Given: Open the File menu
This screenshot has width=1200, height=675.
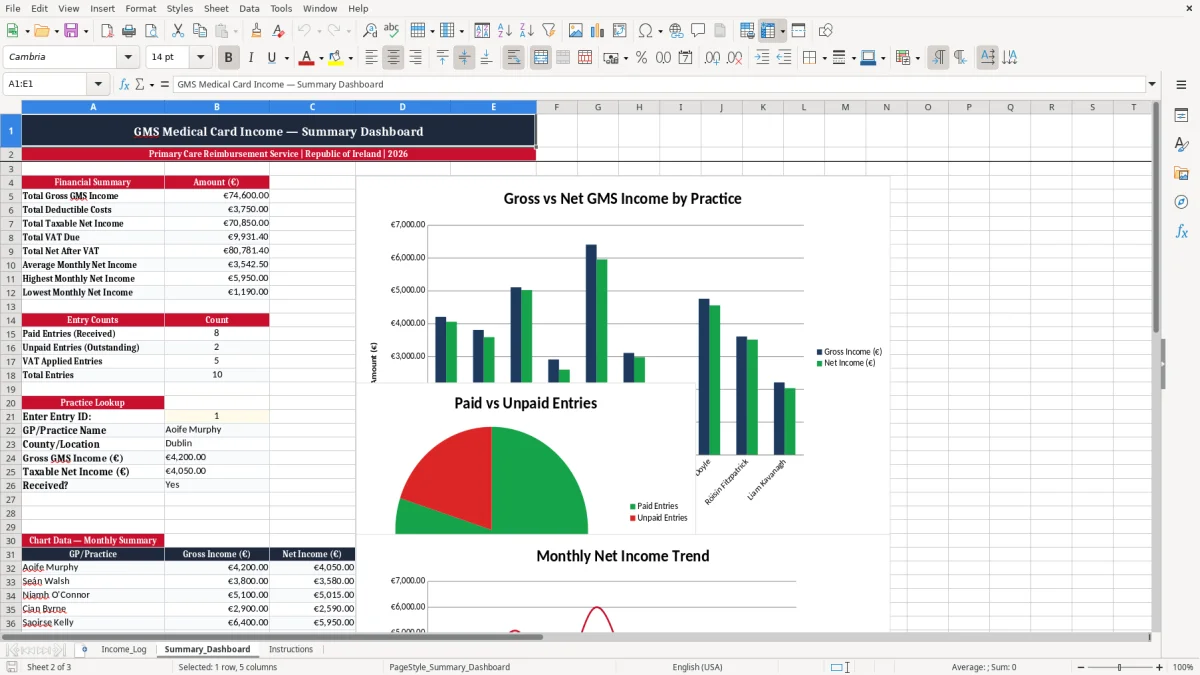Looking at the screenshot, I should point(13,8).
